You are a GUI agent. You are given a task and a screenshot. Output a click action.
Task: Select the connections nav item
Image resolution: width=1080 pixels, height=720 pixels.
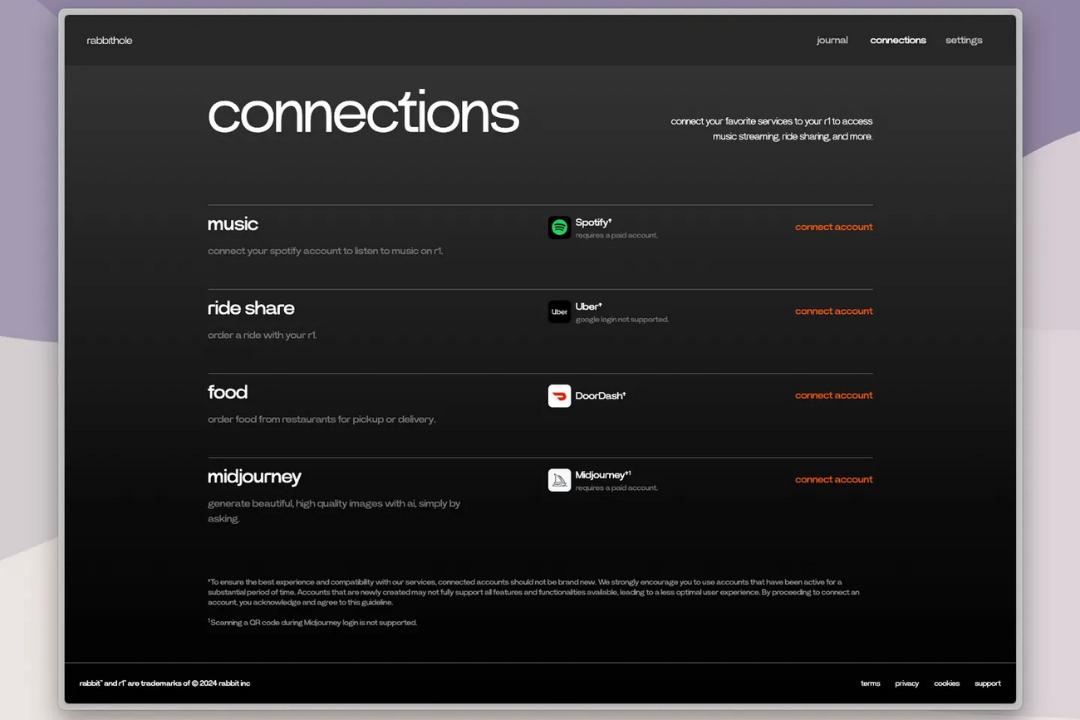[897, 40]
